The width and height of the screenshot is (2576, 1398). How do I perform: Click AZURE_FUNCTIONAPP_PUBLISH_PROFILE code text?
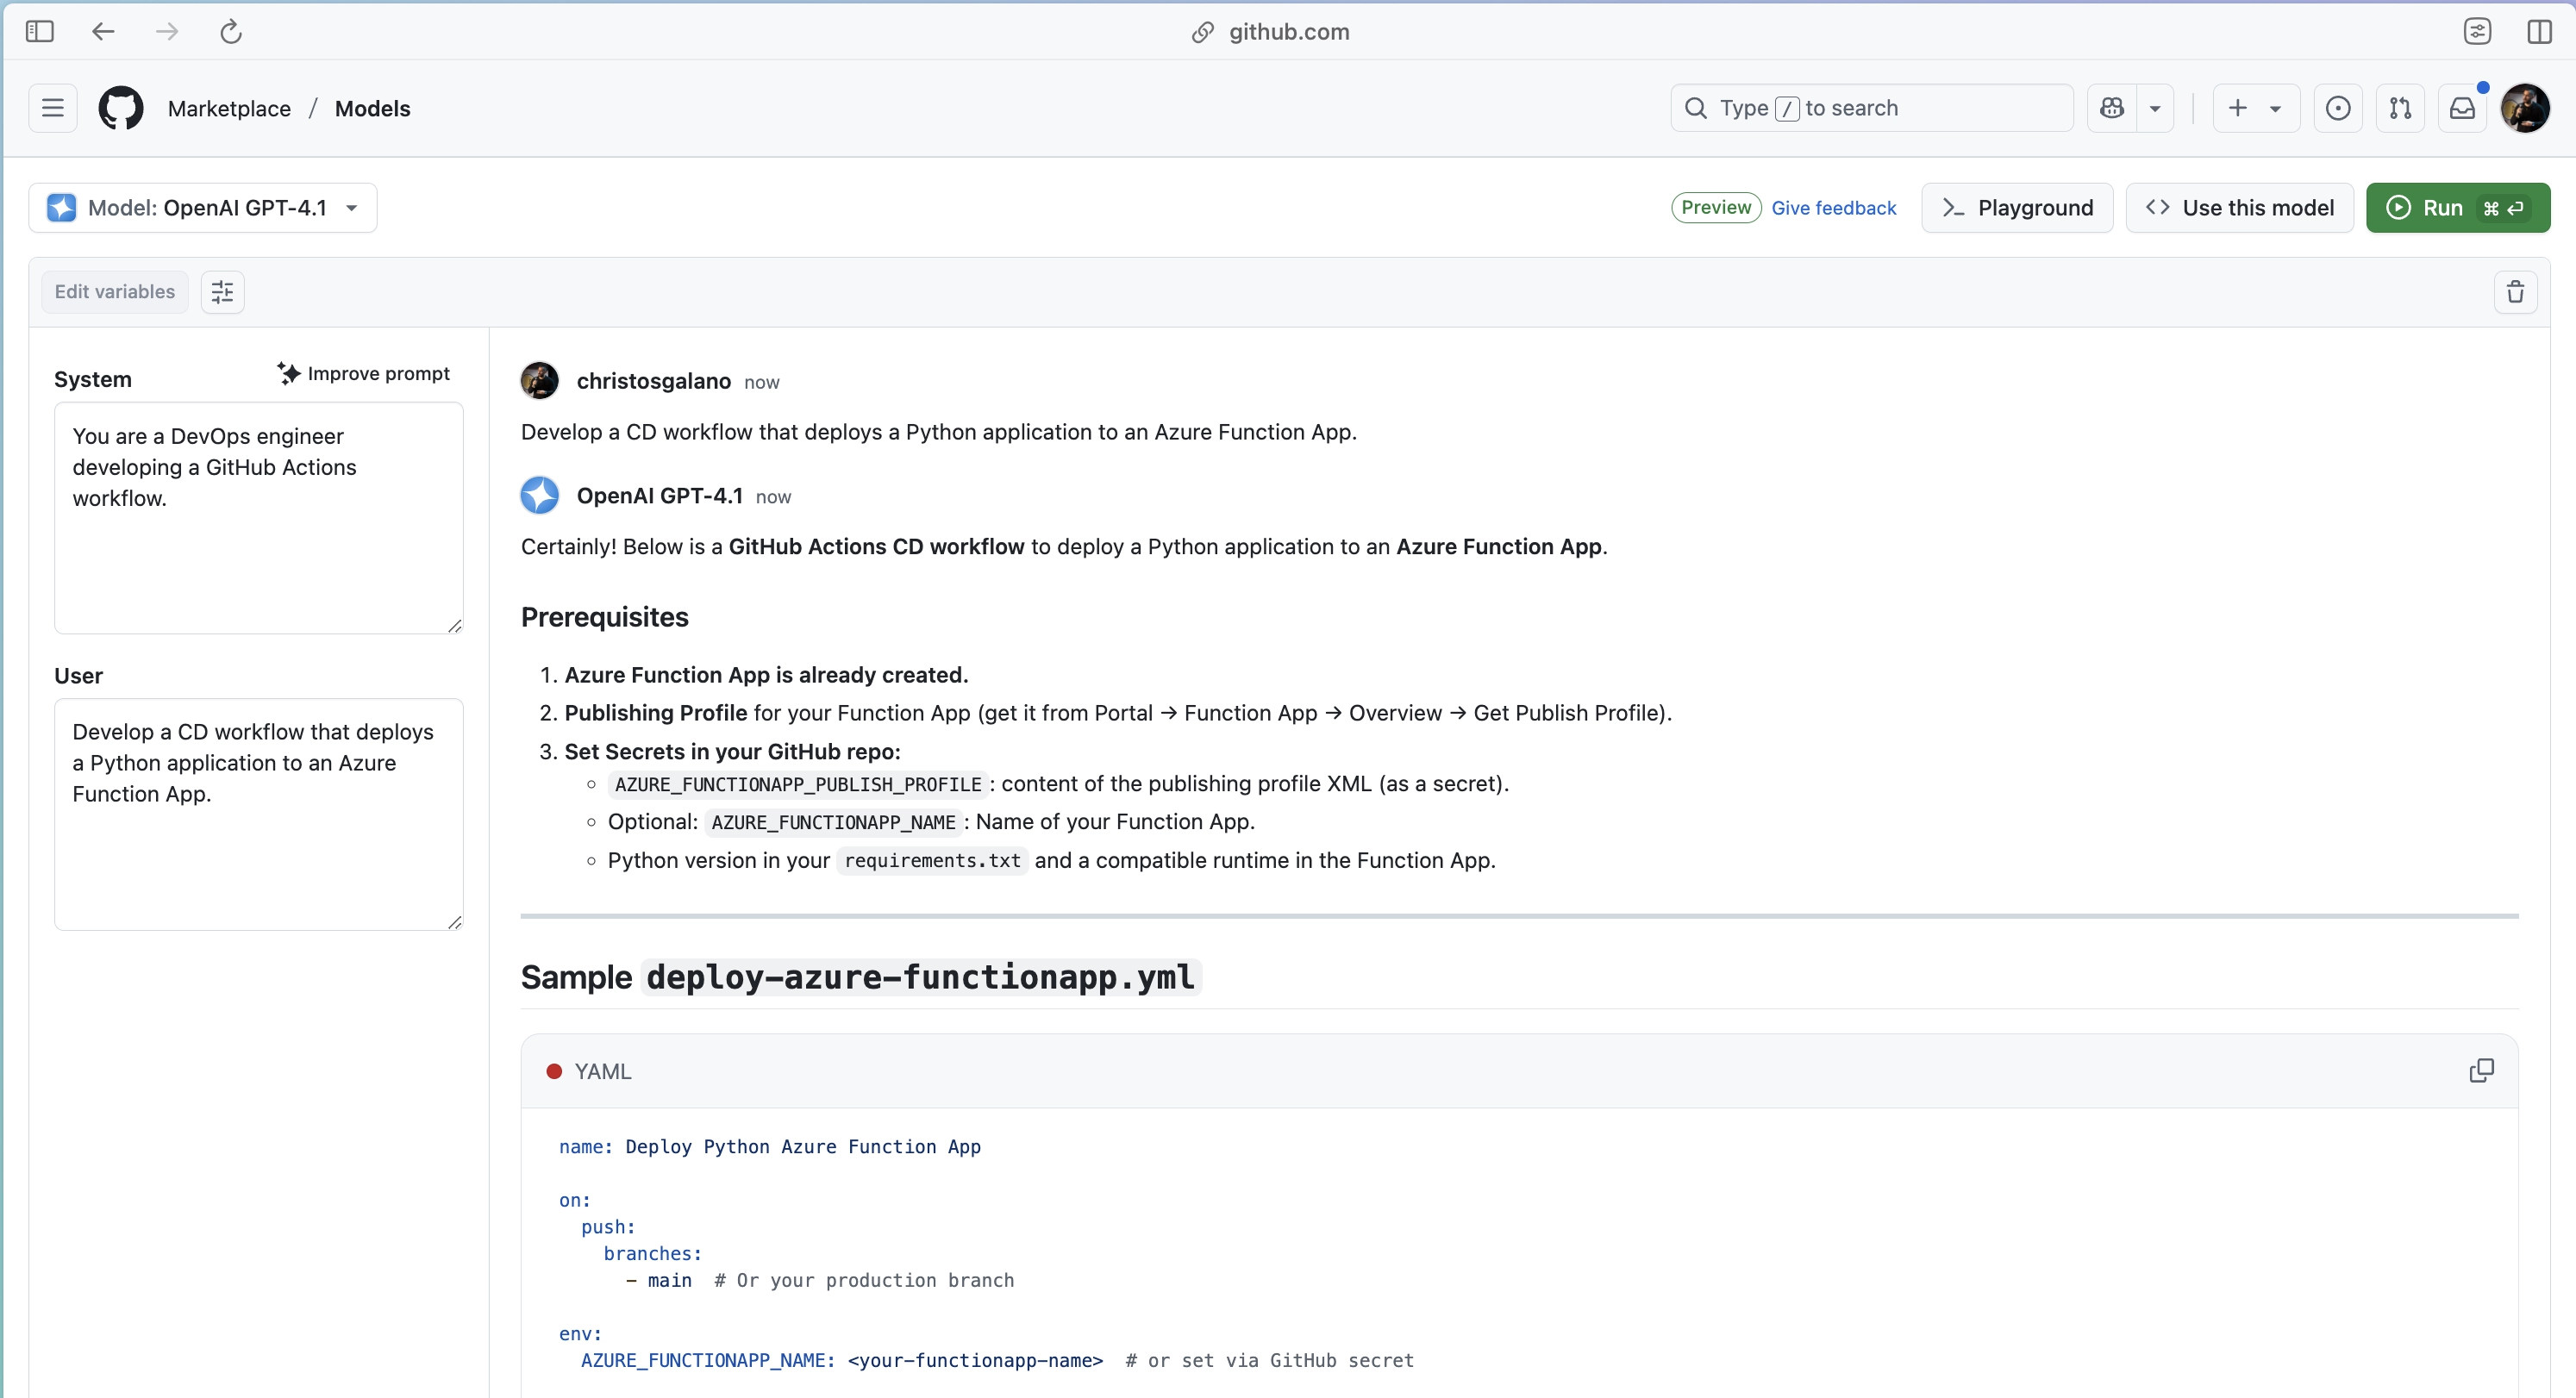point(798,785)
